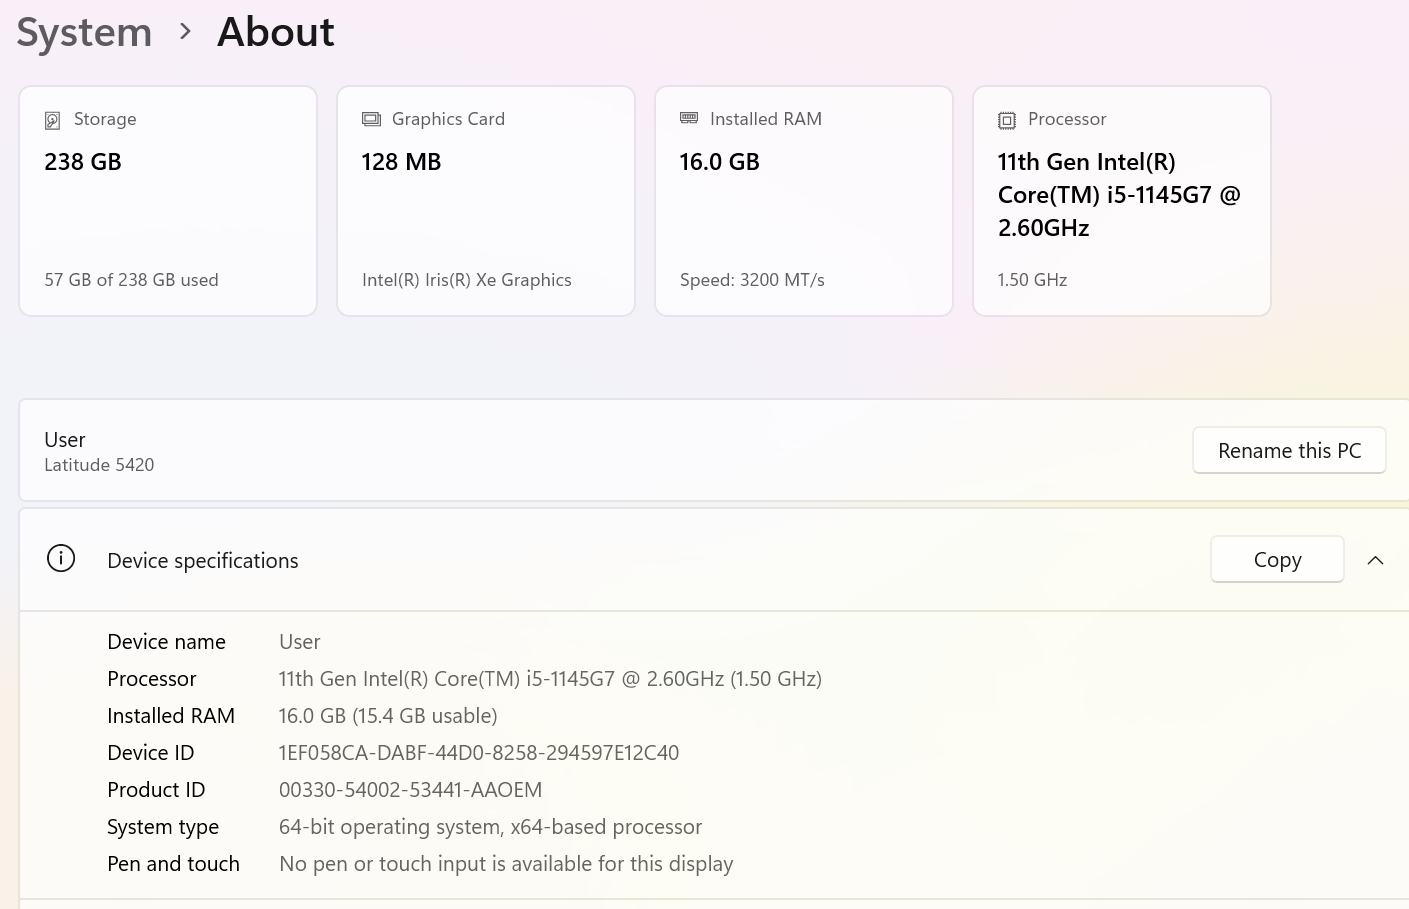Click the About page heading
Image resolution: width=1409 pixels, height=909 pixels.
[276, 32]
